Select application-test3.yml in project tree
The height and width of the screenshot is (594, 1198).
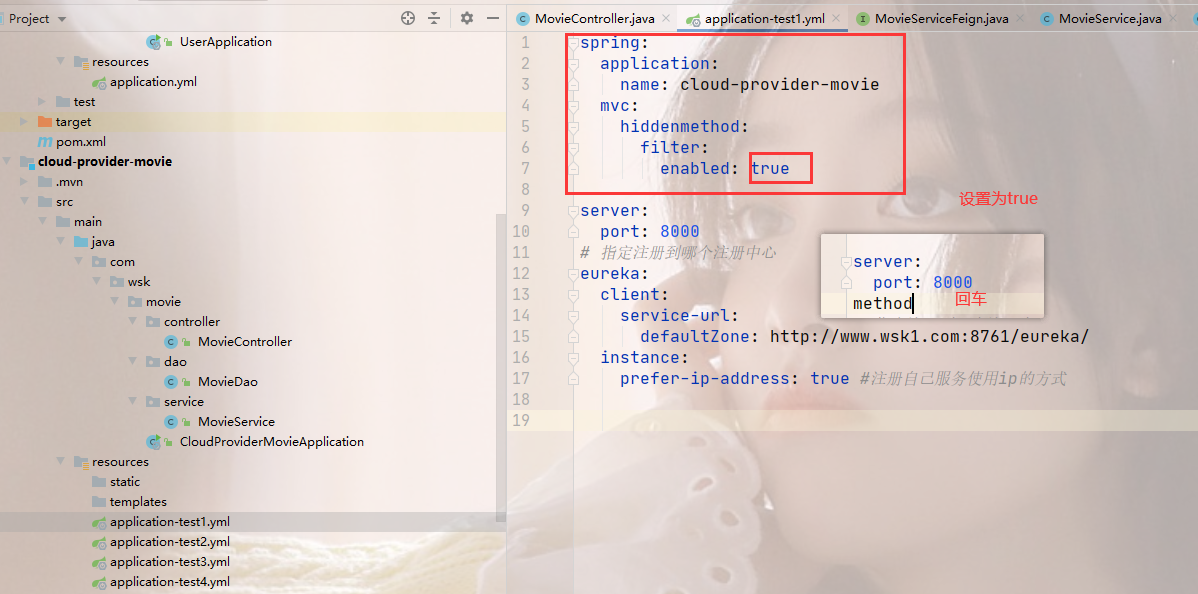[170, 562]
